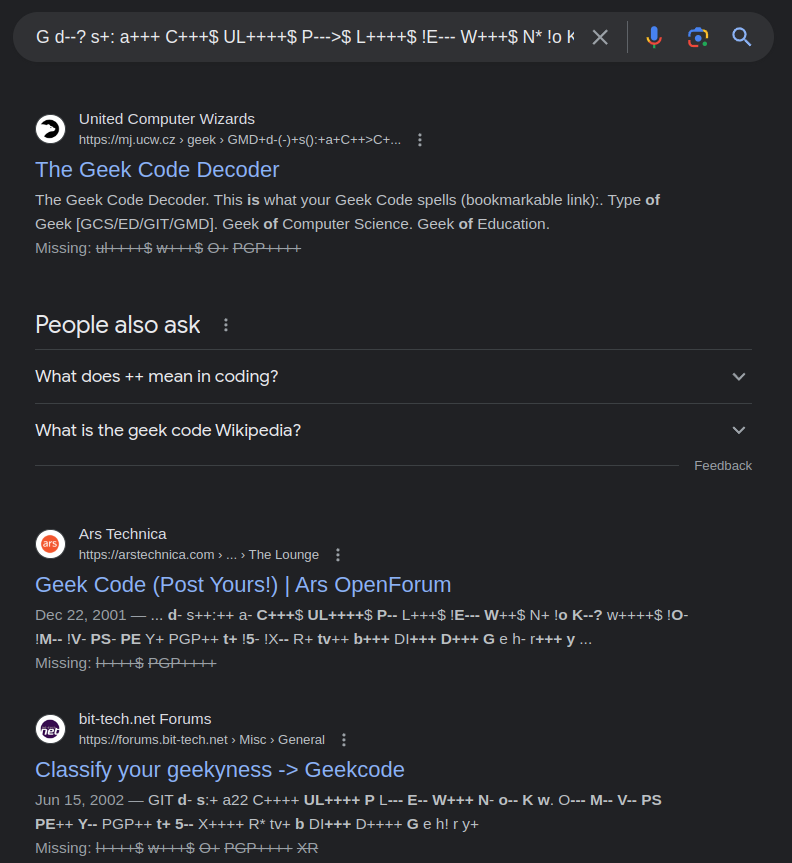The image size is (792, 863).
Task: Open "Geek Code (Post Yours!) | Ars OpenForum"
Action: [243, 584]
